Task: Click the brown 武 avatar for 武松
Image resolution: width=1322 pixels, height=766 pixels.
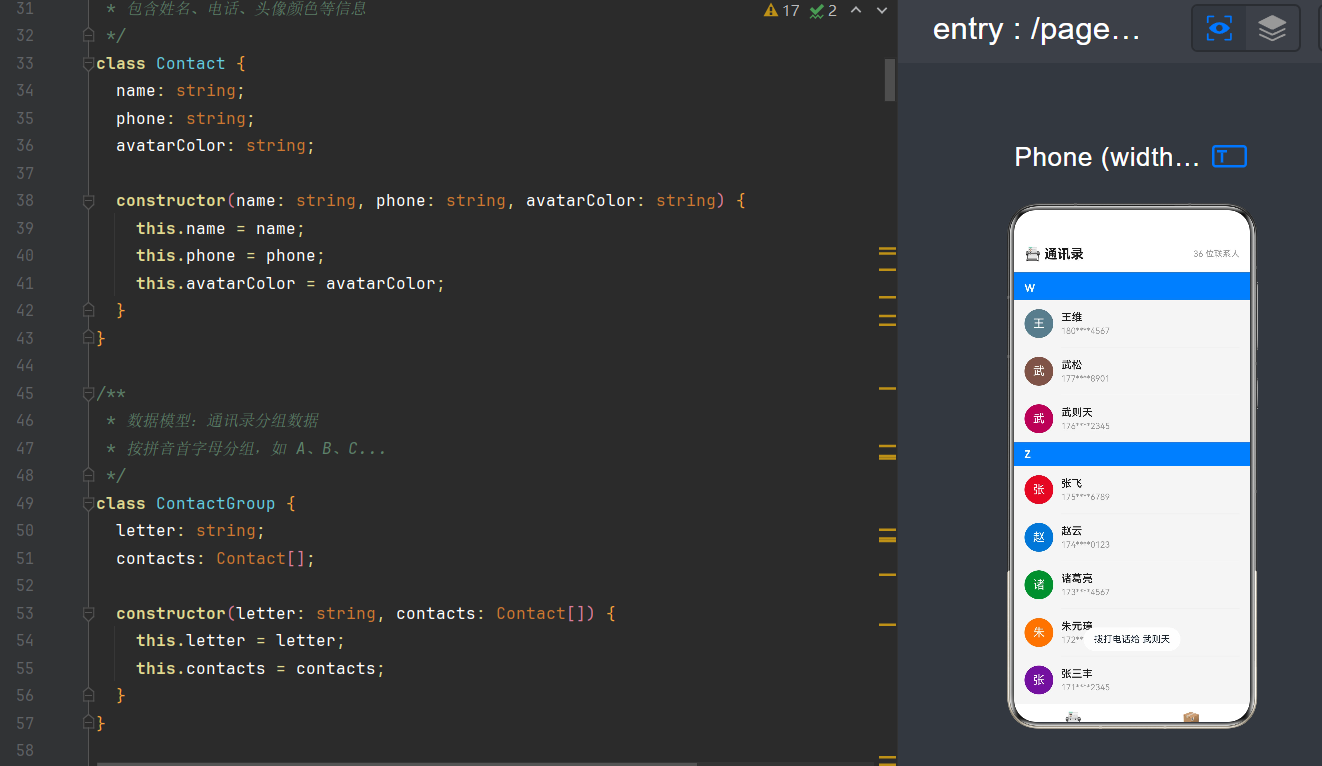Action: point(1039,371)
